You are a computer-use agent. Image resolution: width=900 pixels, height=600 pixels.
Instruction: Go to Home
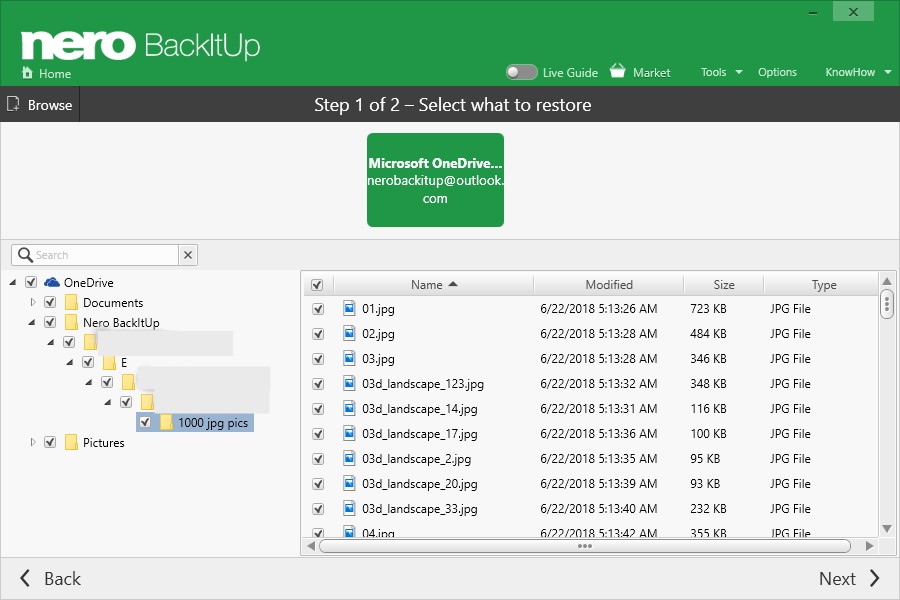tap(55, 73)
